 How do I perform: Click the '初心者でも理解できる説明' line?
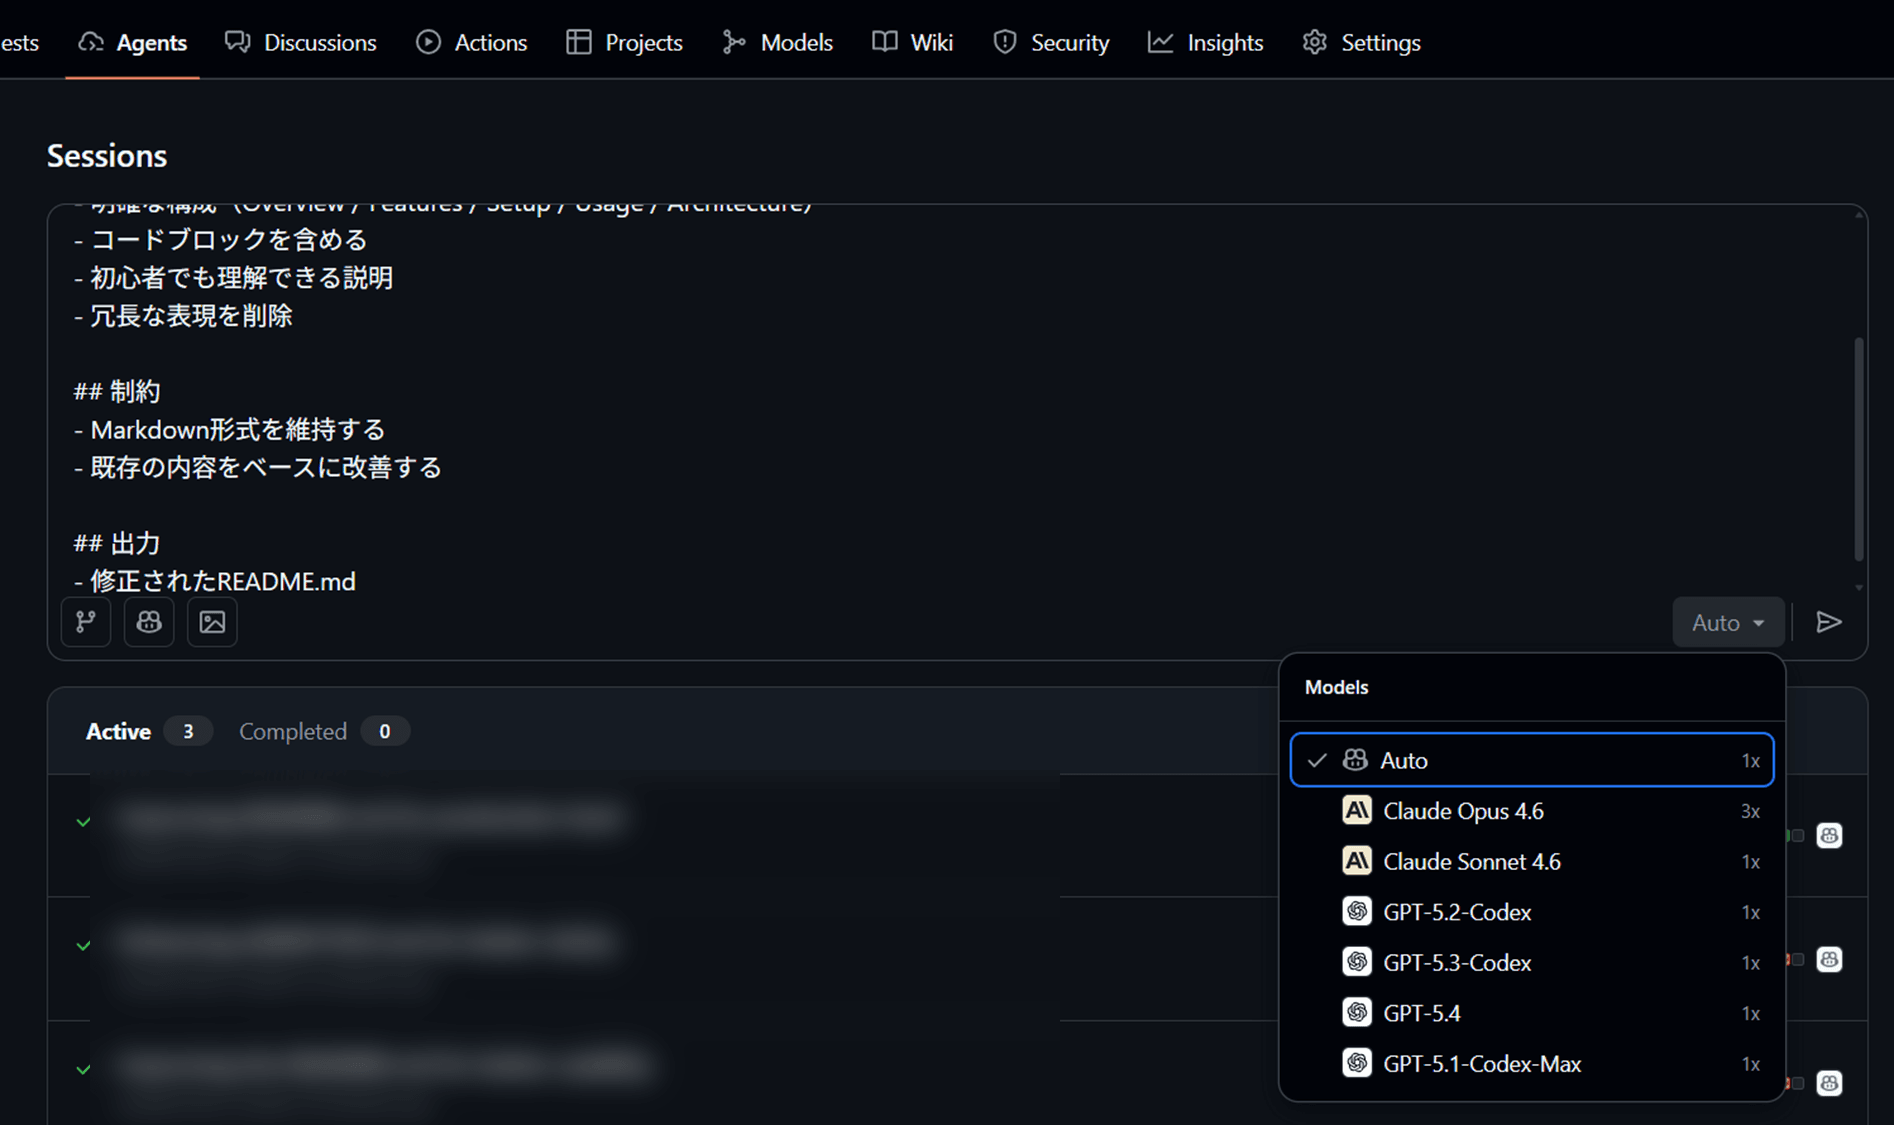point(242,277)
